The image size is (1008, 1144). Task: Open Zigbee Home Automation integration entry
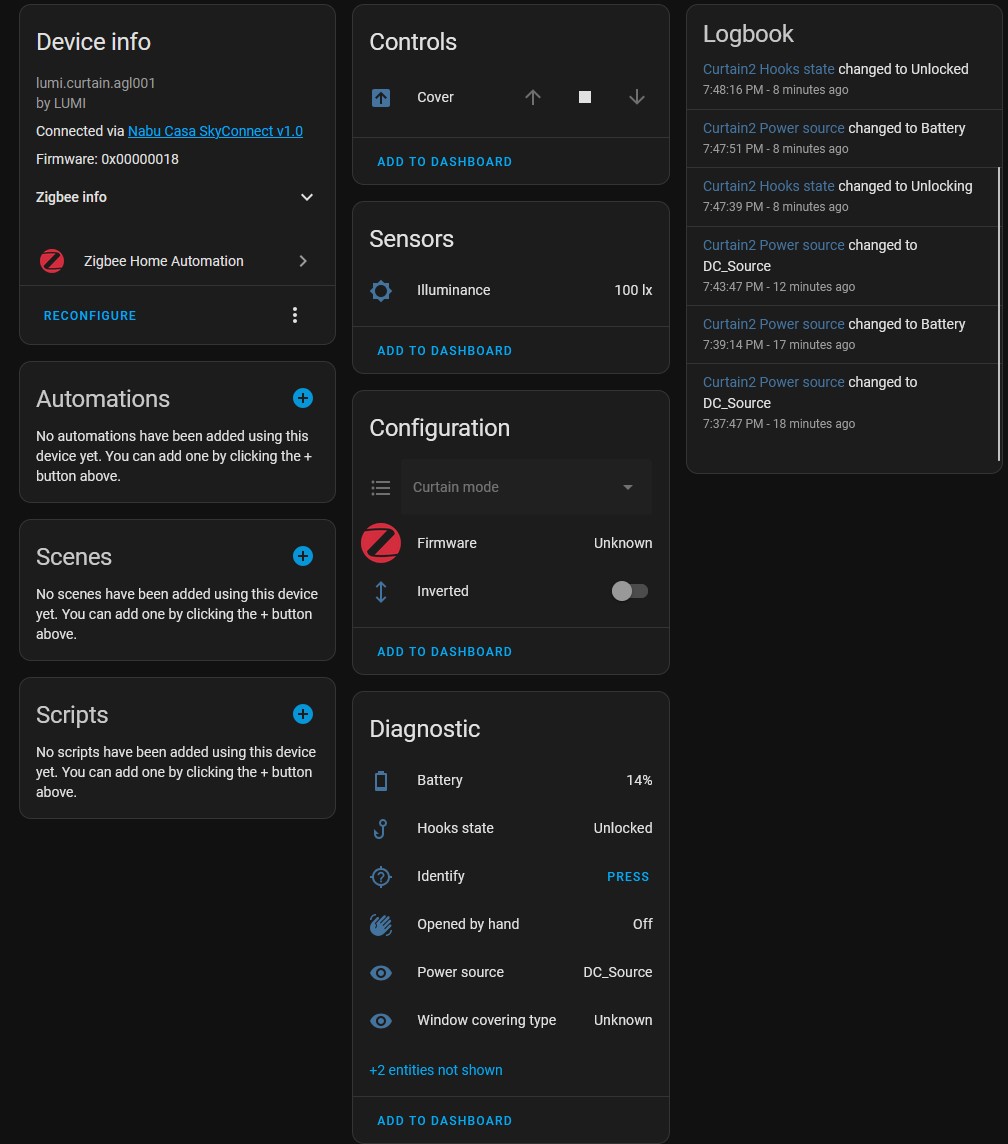175,260
